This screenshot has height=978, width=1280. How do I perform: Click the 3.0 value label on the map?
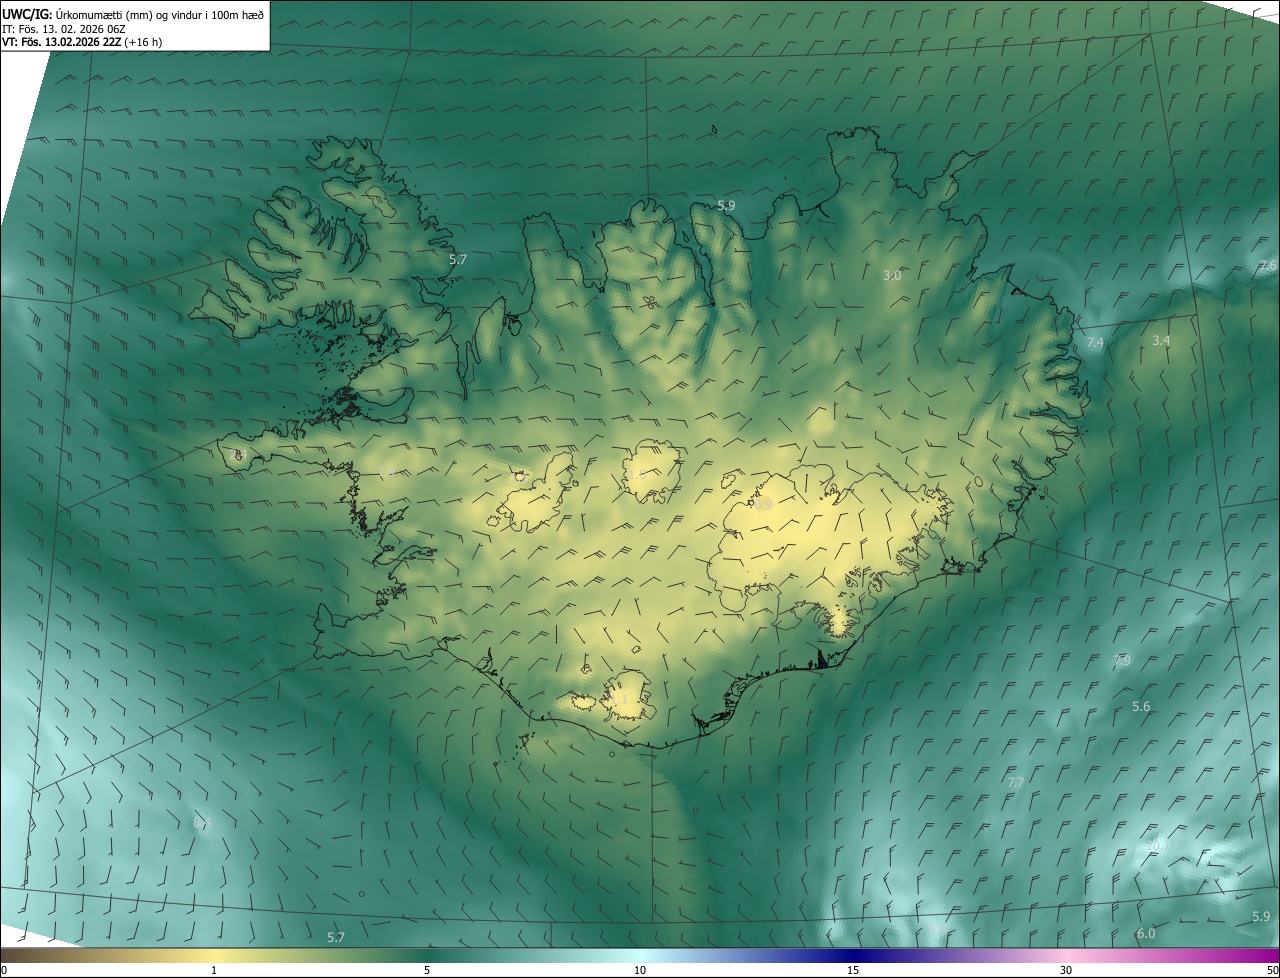tap(893, 275)
